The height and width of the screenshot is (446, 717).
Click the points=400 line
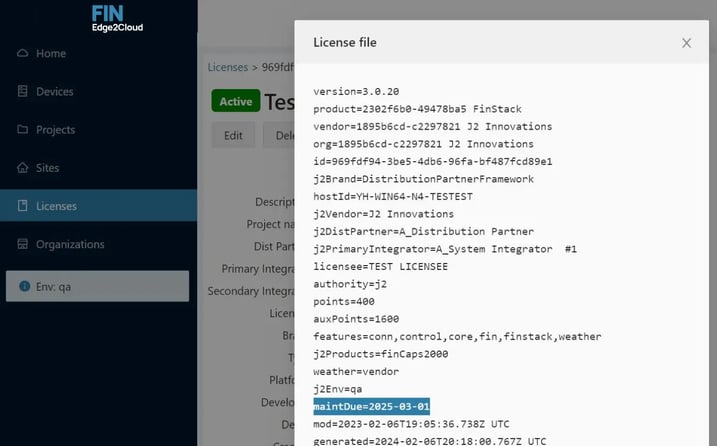pos(344,301)
